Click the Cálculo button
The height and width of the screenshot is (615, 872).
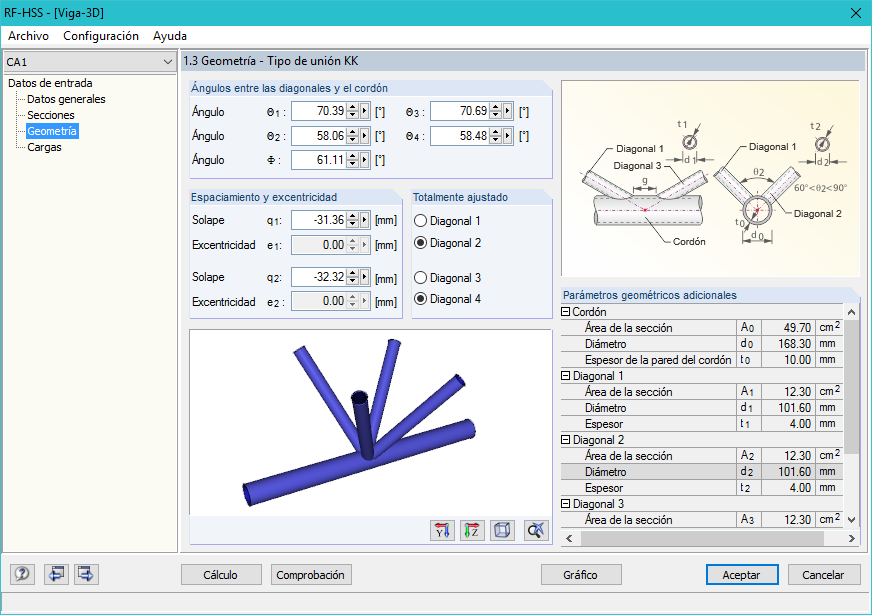pos(221,575)
